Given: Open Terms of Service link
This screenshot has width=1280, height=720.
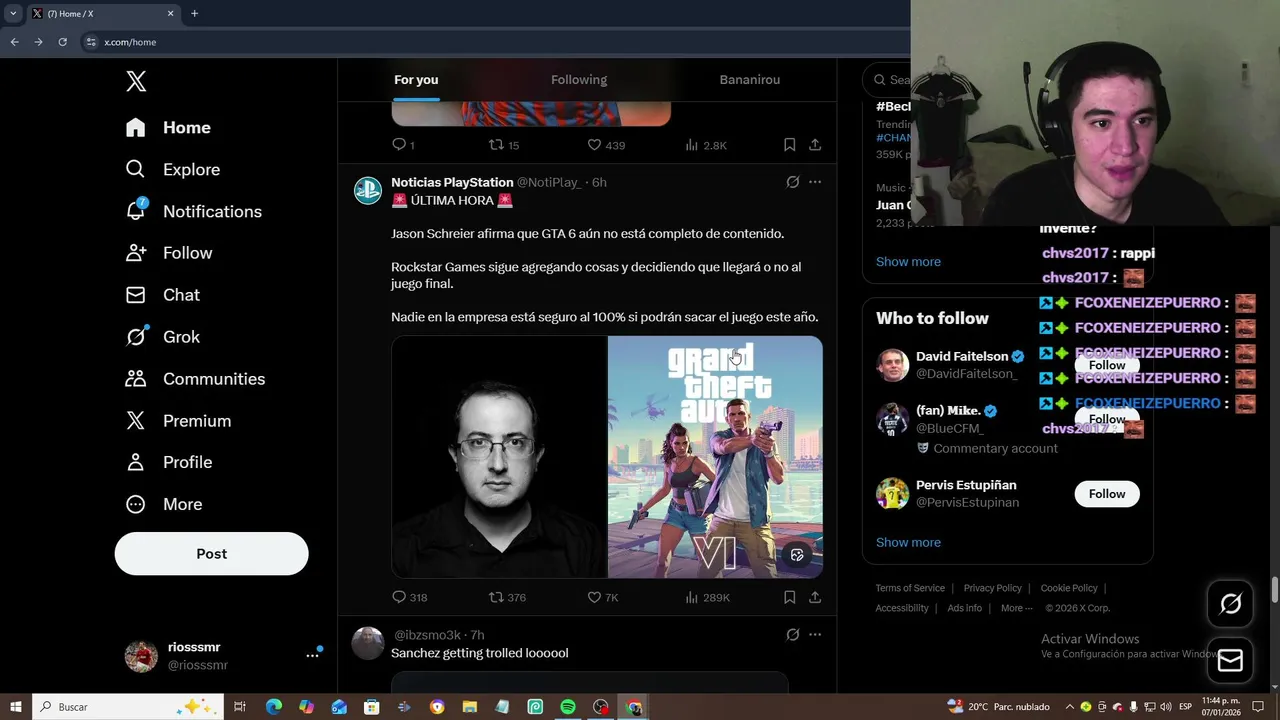Looking at the screenshot, I should (910, 588).
